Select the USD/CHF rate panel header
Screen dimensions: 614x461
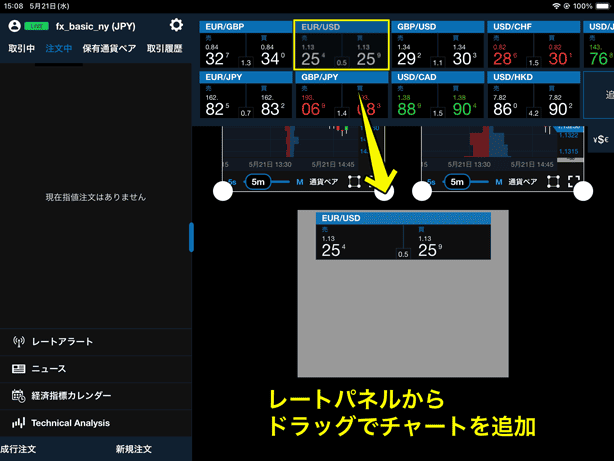coord(533,27)
